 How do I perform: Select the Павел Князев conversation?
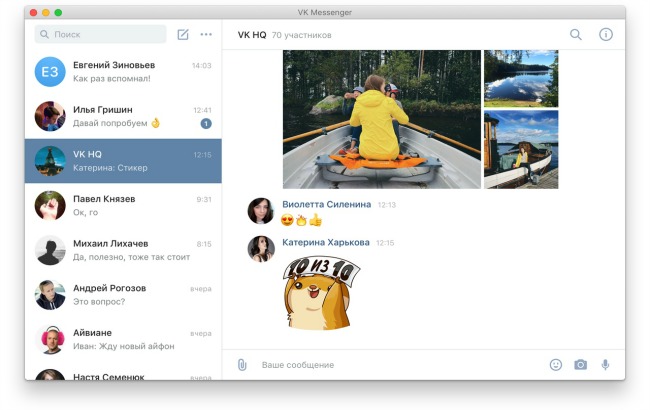coord(123,206)
